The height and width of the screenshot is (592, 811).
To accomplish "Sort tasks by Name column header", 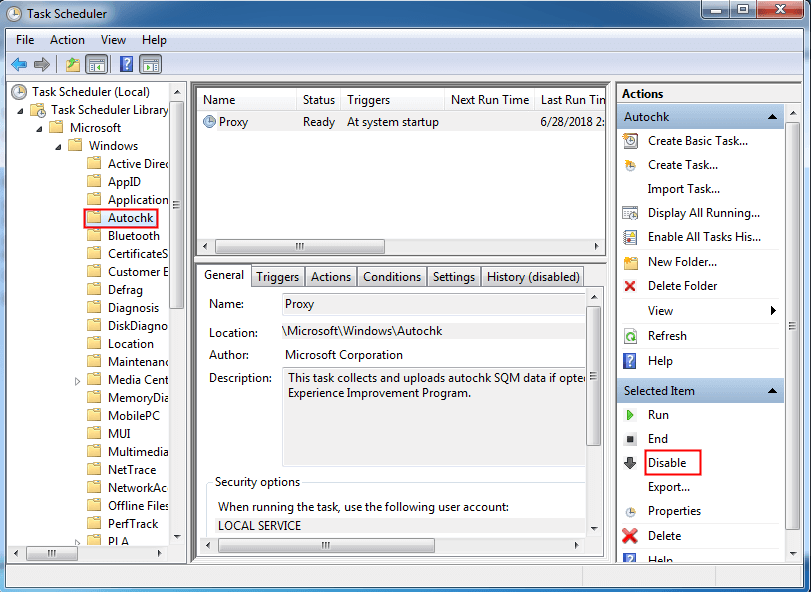I will point(247,100).
